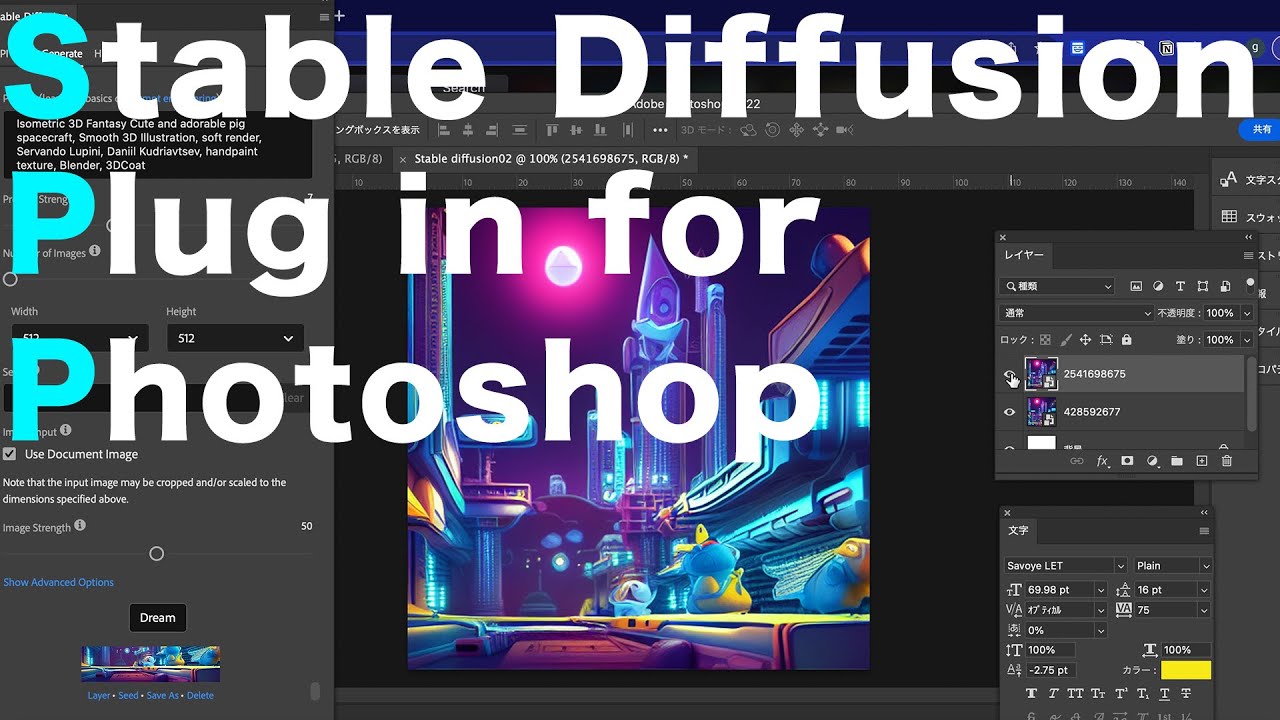Open the Layers panel menu
This screenshot has height=720, width=1280.
pos(1248,256)
